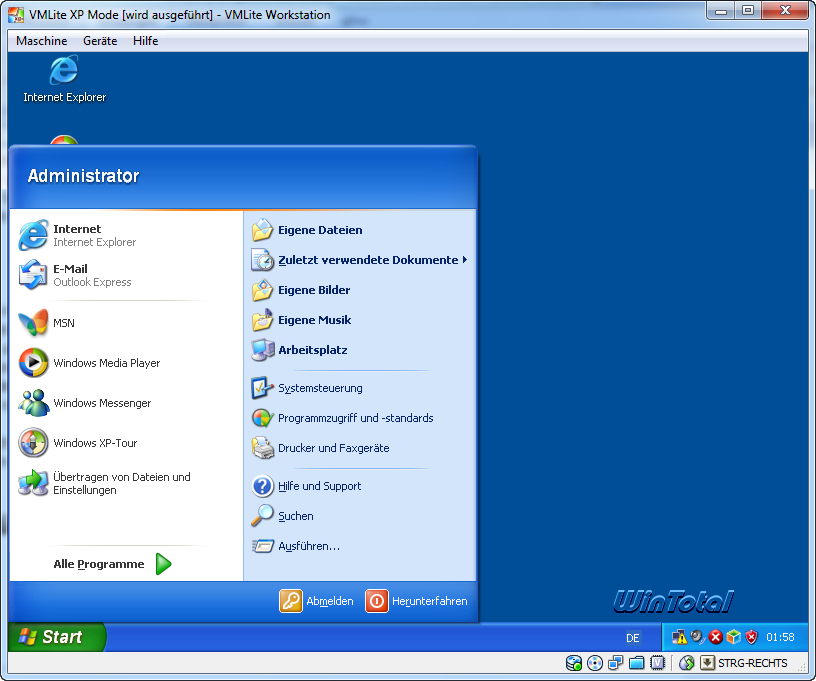Open the Hilfe menu
This screenshot has width=816, height=681.
click(x=145, y=41)
